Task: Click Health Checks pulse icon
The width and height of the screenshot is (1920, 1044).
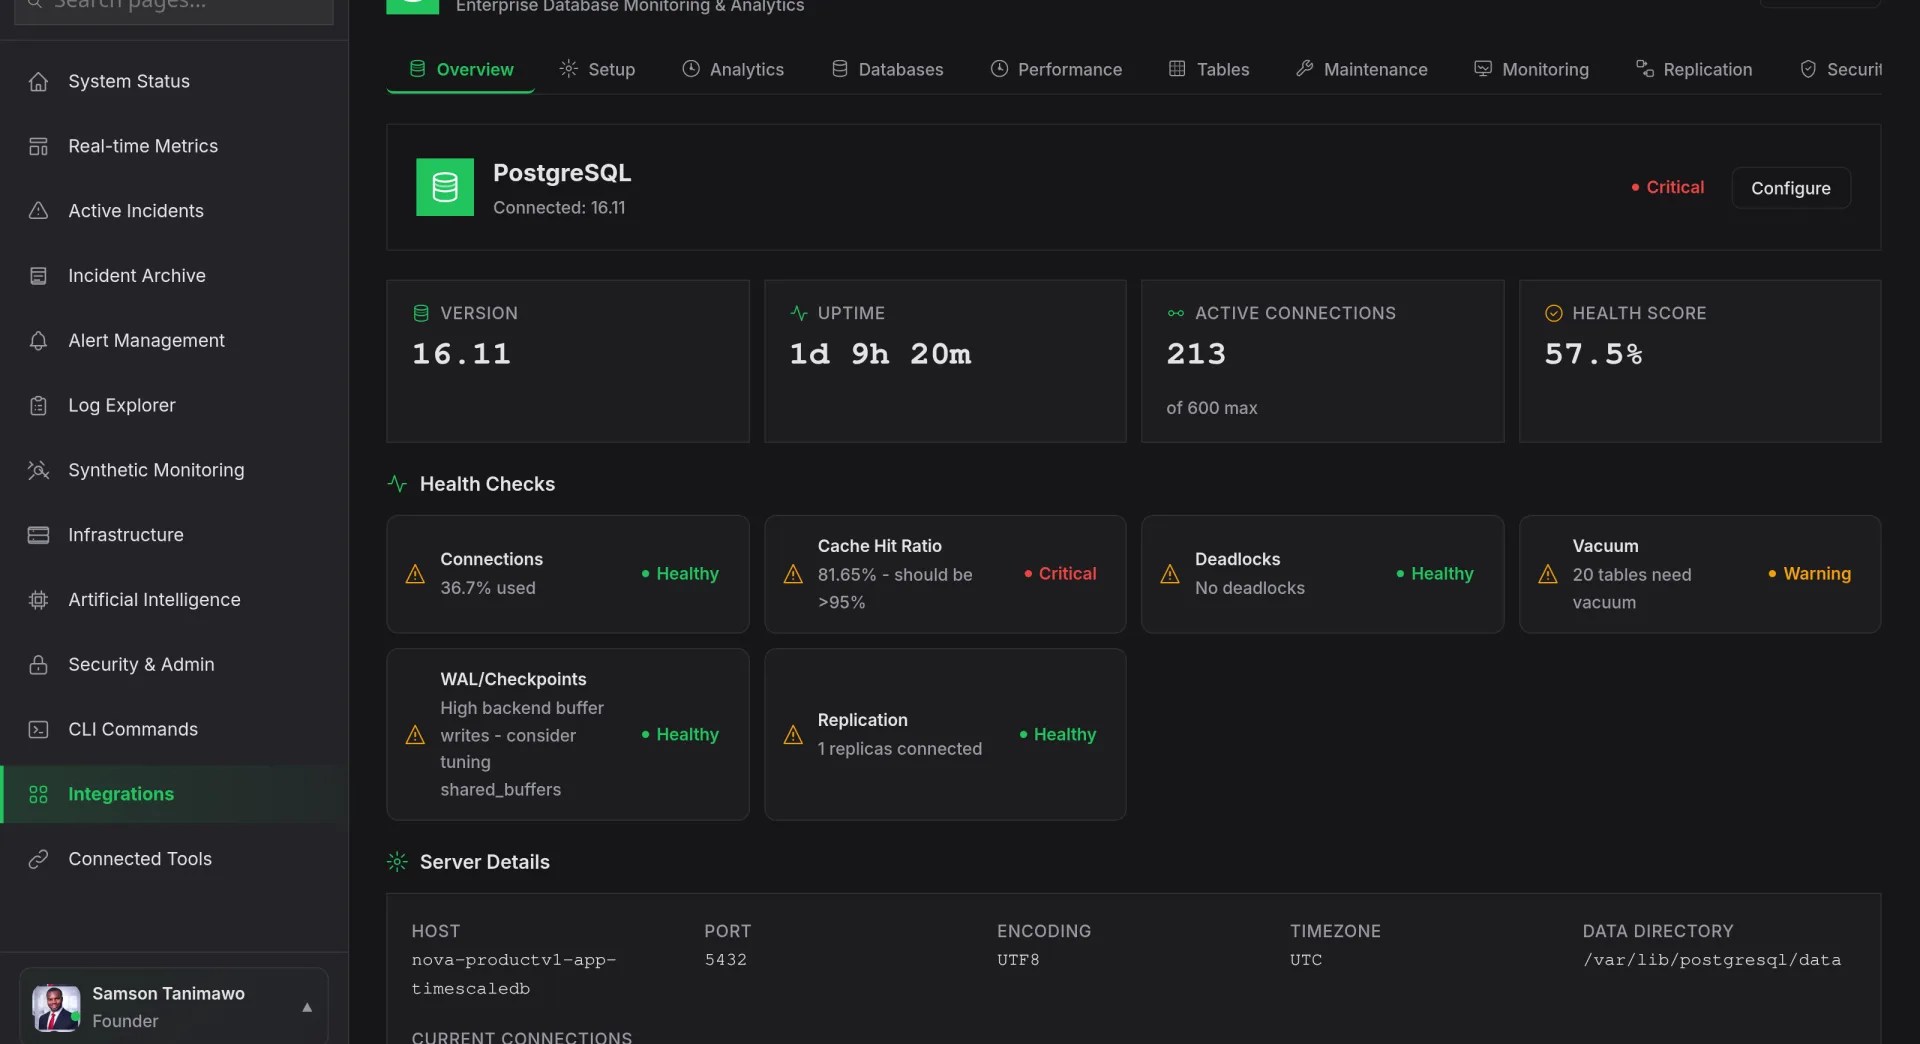Action: coord(397,484)
